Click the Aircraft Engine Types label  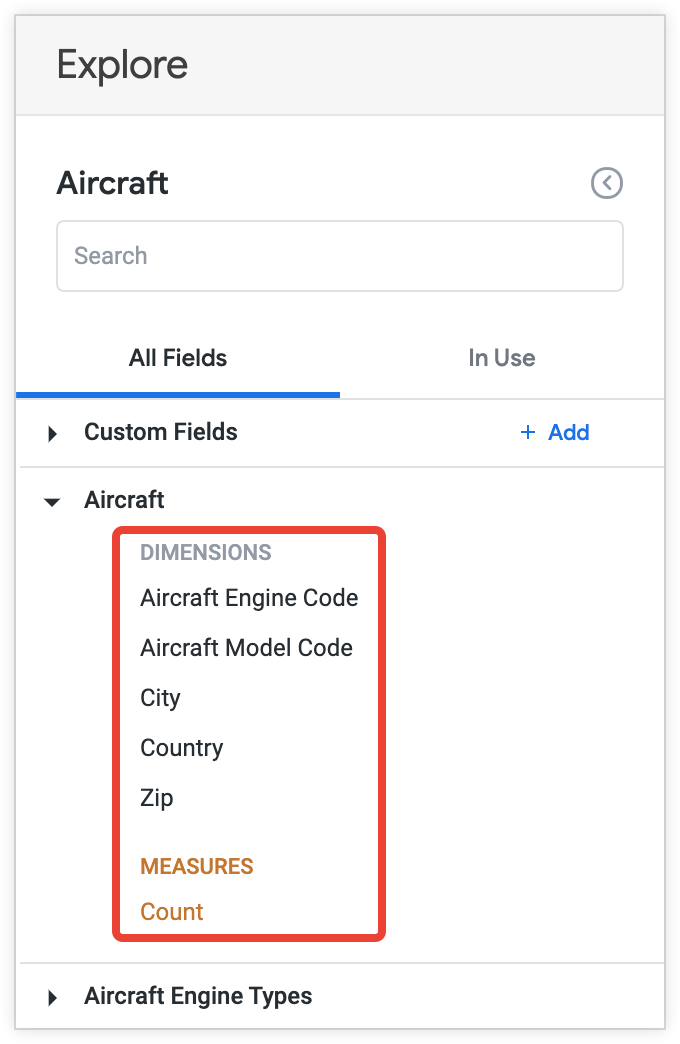[198, 996]
